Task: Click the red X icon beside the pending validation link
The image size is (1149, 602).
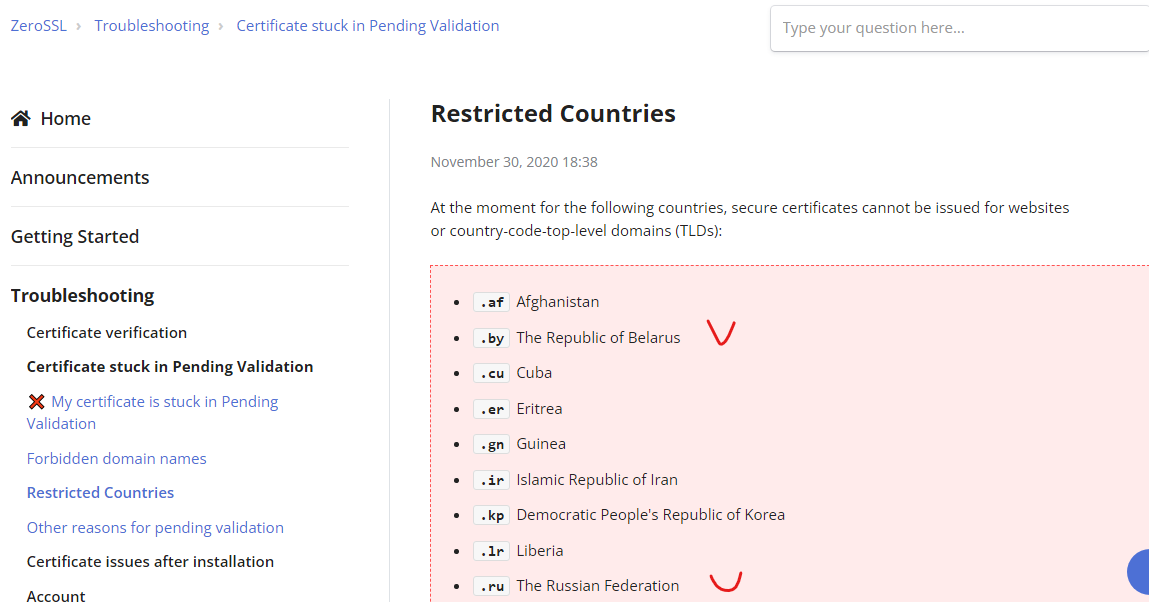Action: [36, 400]
